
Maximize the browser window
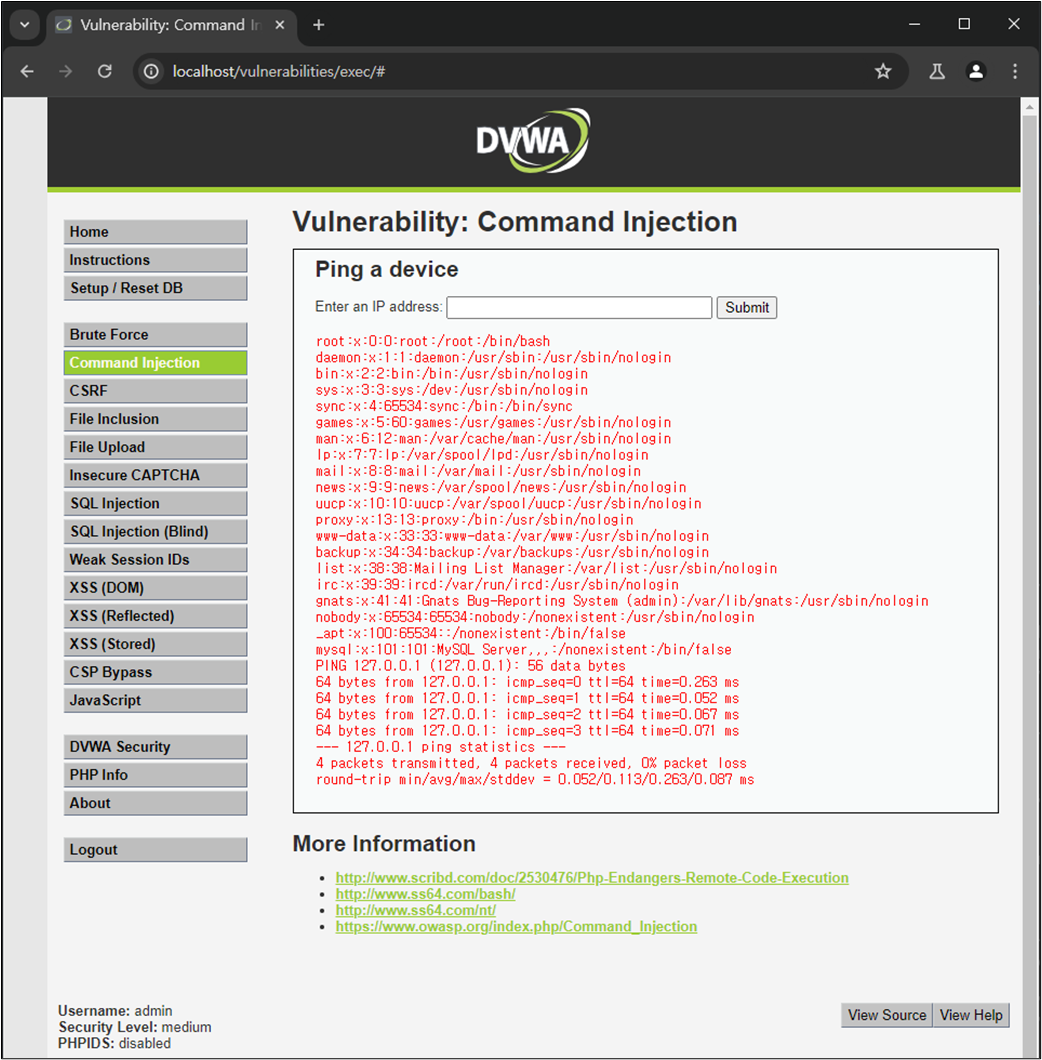tap(964, 24)
